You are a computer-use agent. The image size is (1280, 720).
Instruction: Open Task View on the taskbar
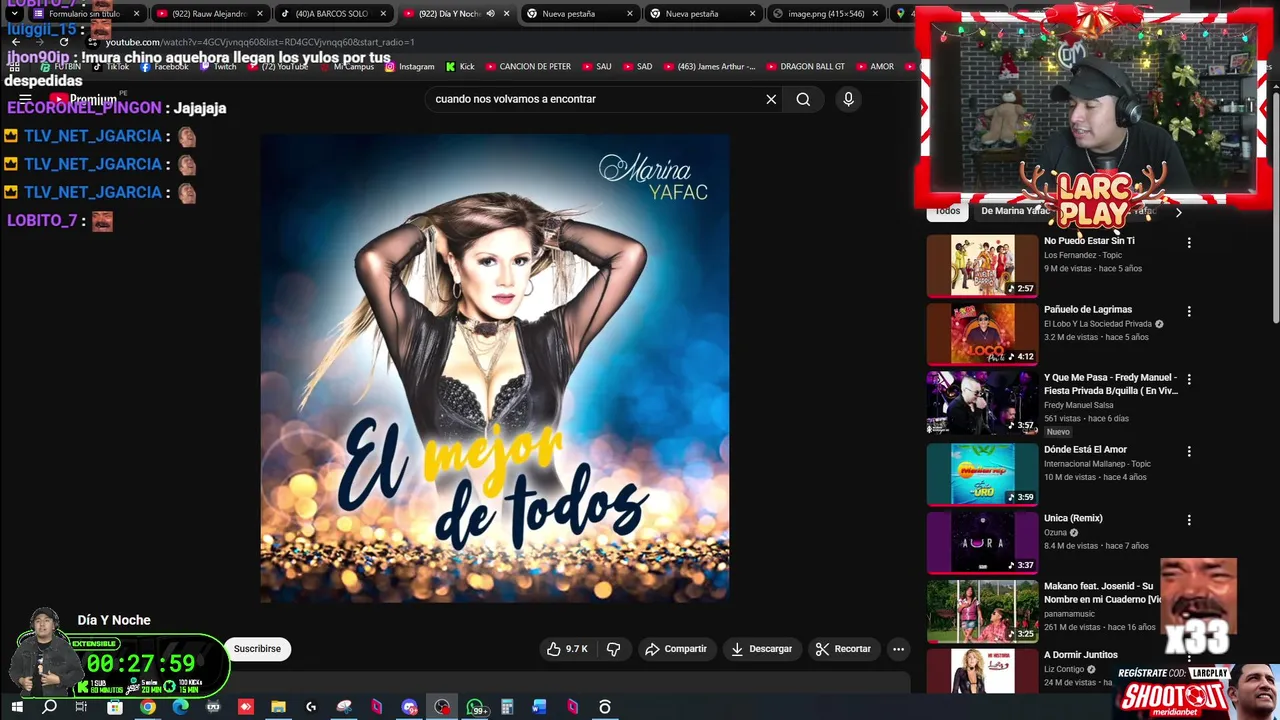[81, 707]
